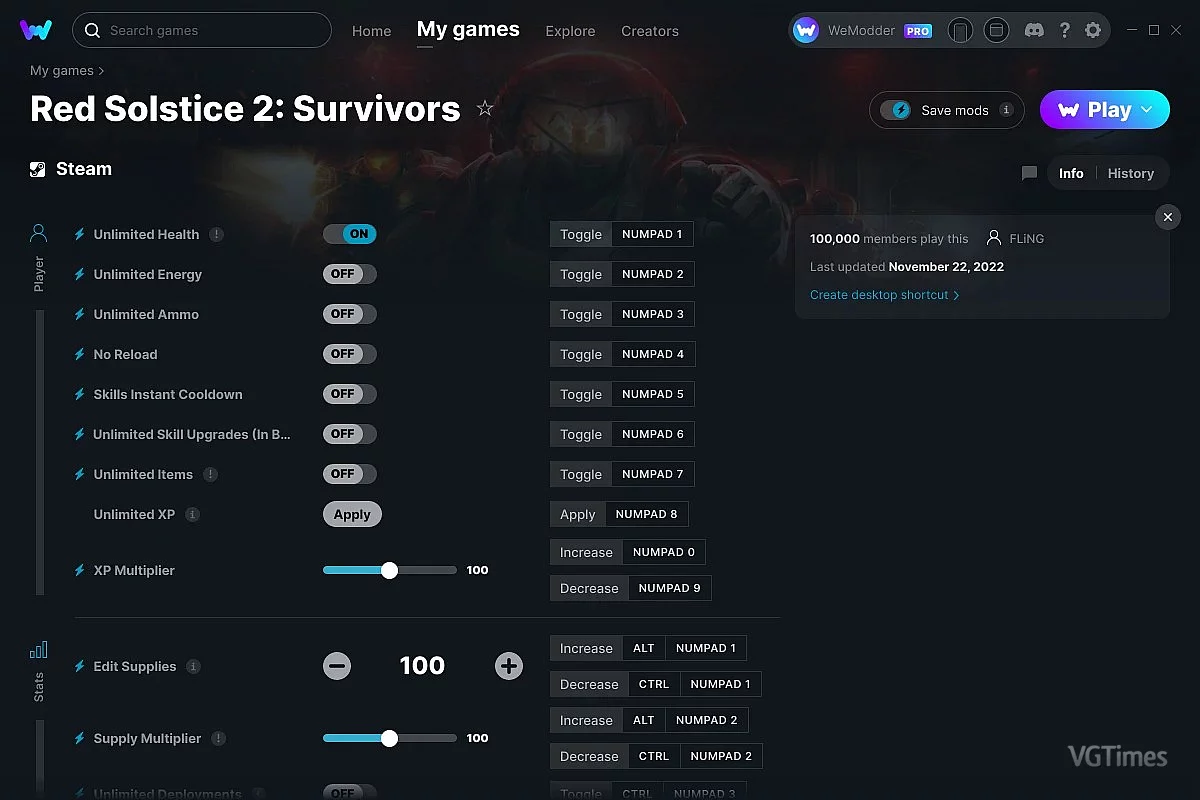Click the XP Multiplier lightning bolt icon
1200x800 pixels.
tap(80, 570)
